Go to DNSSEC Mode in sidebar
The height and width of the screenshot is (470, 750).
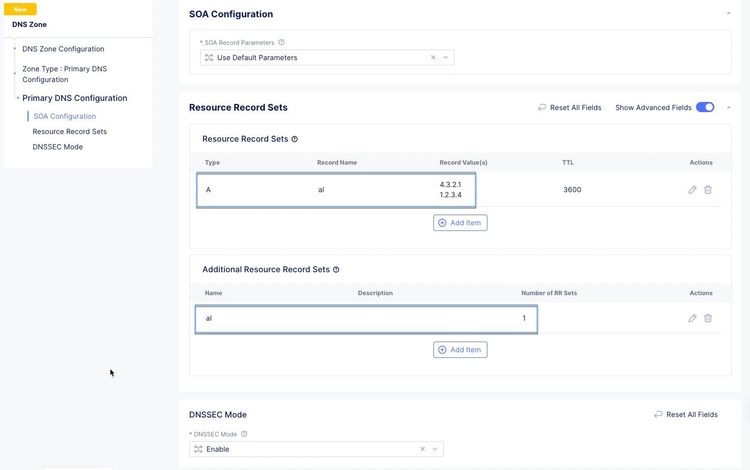[58, 146]
